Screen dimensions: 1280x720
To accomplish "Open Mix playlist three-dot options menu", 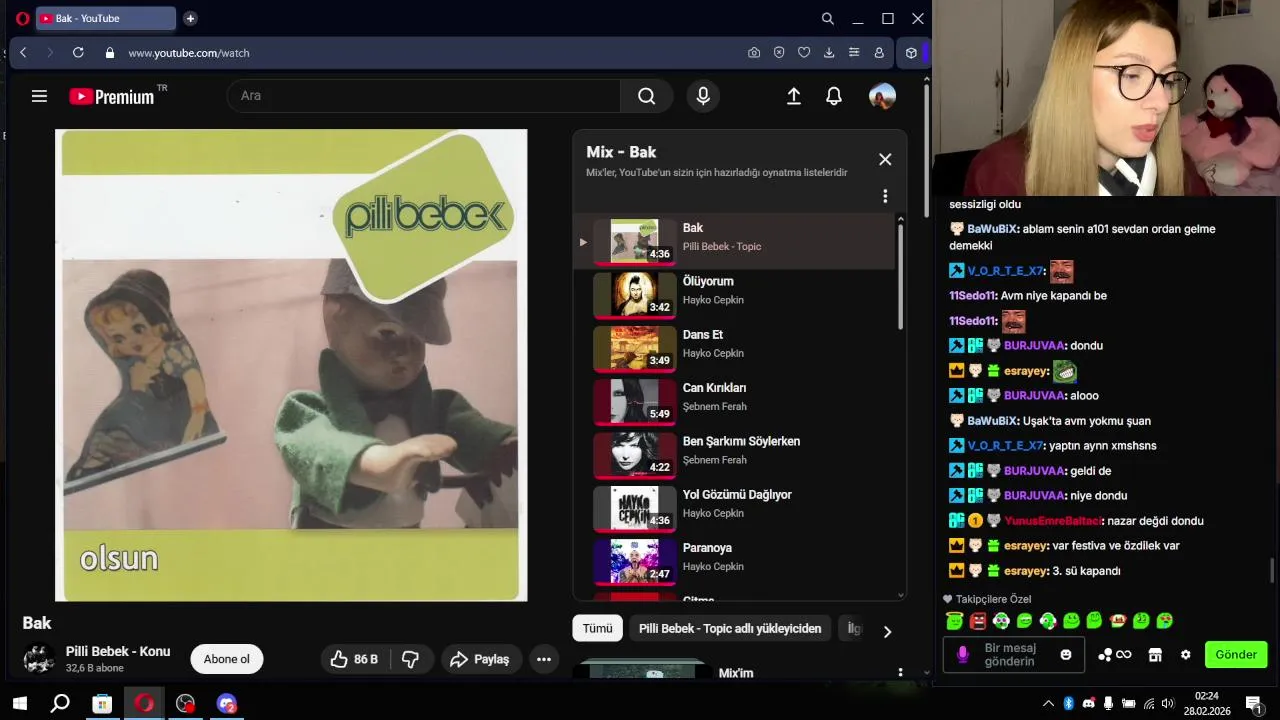I will (885, 196).
